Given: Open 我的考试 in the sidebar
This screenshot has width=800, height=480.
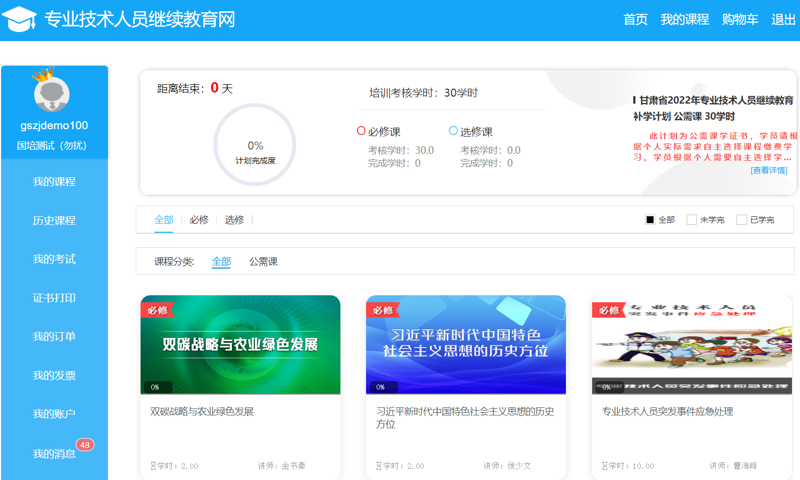Looking at the screenshot, I should pos(54,259).
